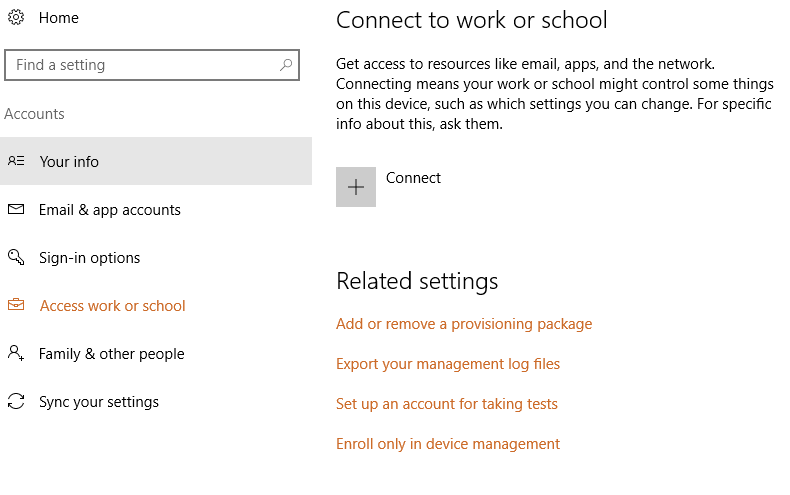
Task: Click the Family & other people icon
Action: point(16,352)
